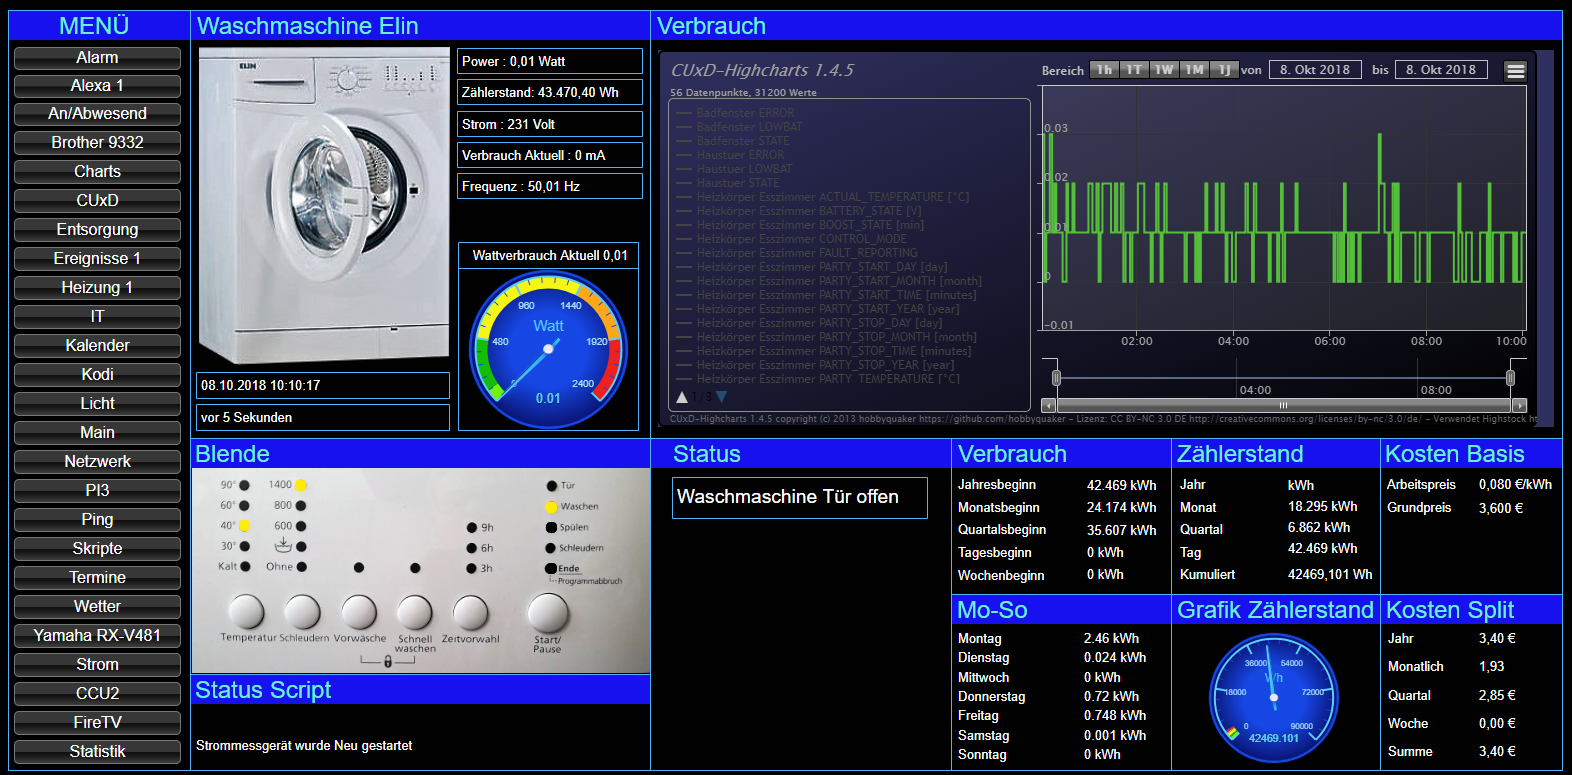Open Kalender from the menu
Image resolution: width=1572 pixels, height=775 pixels.
point(97,346)
